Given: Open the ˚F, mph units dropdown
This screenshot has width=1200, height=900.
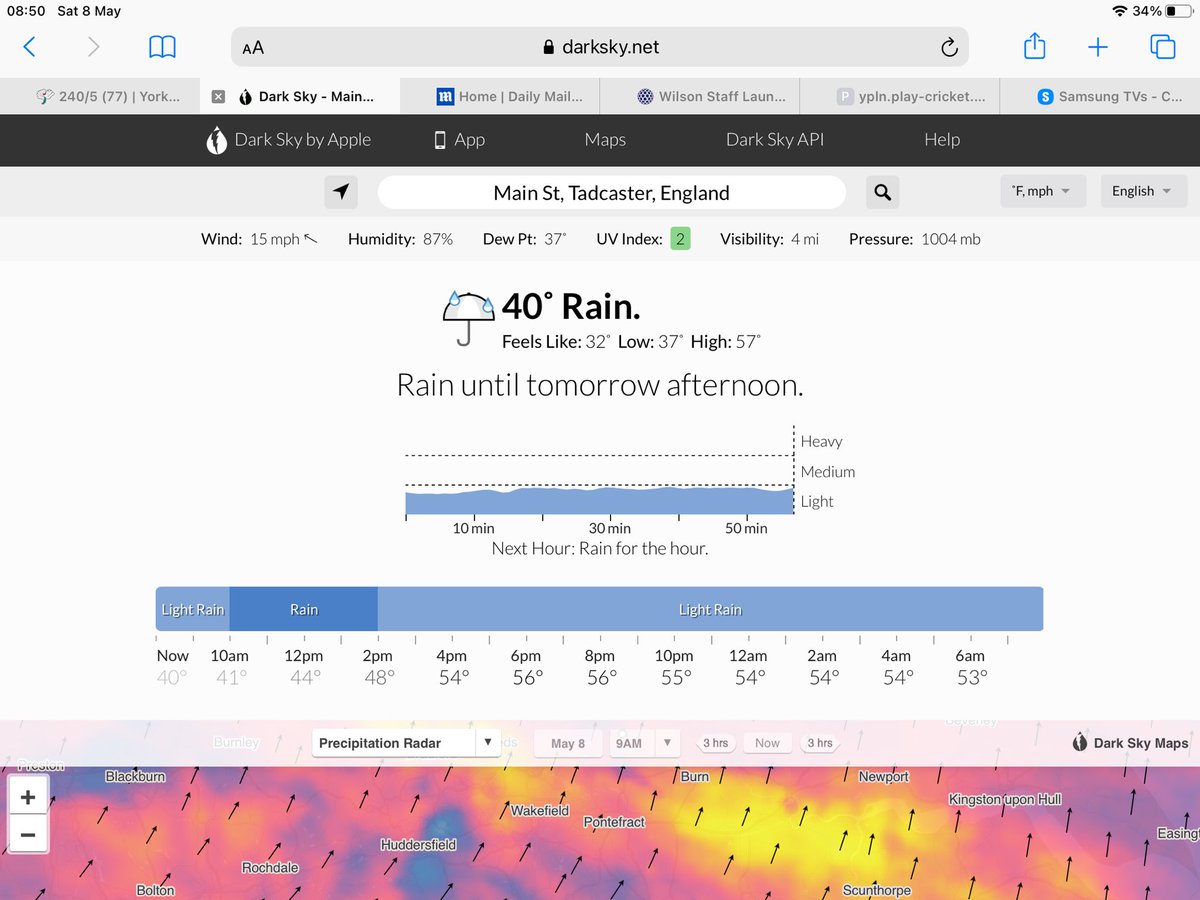Looking at the screenshot, I should [x=1043, y=191].
